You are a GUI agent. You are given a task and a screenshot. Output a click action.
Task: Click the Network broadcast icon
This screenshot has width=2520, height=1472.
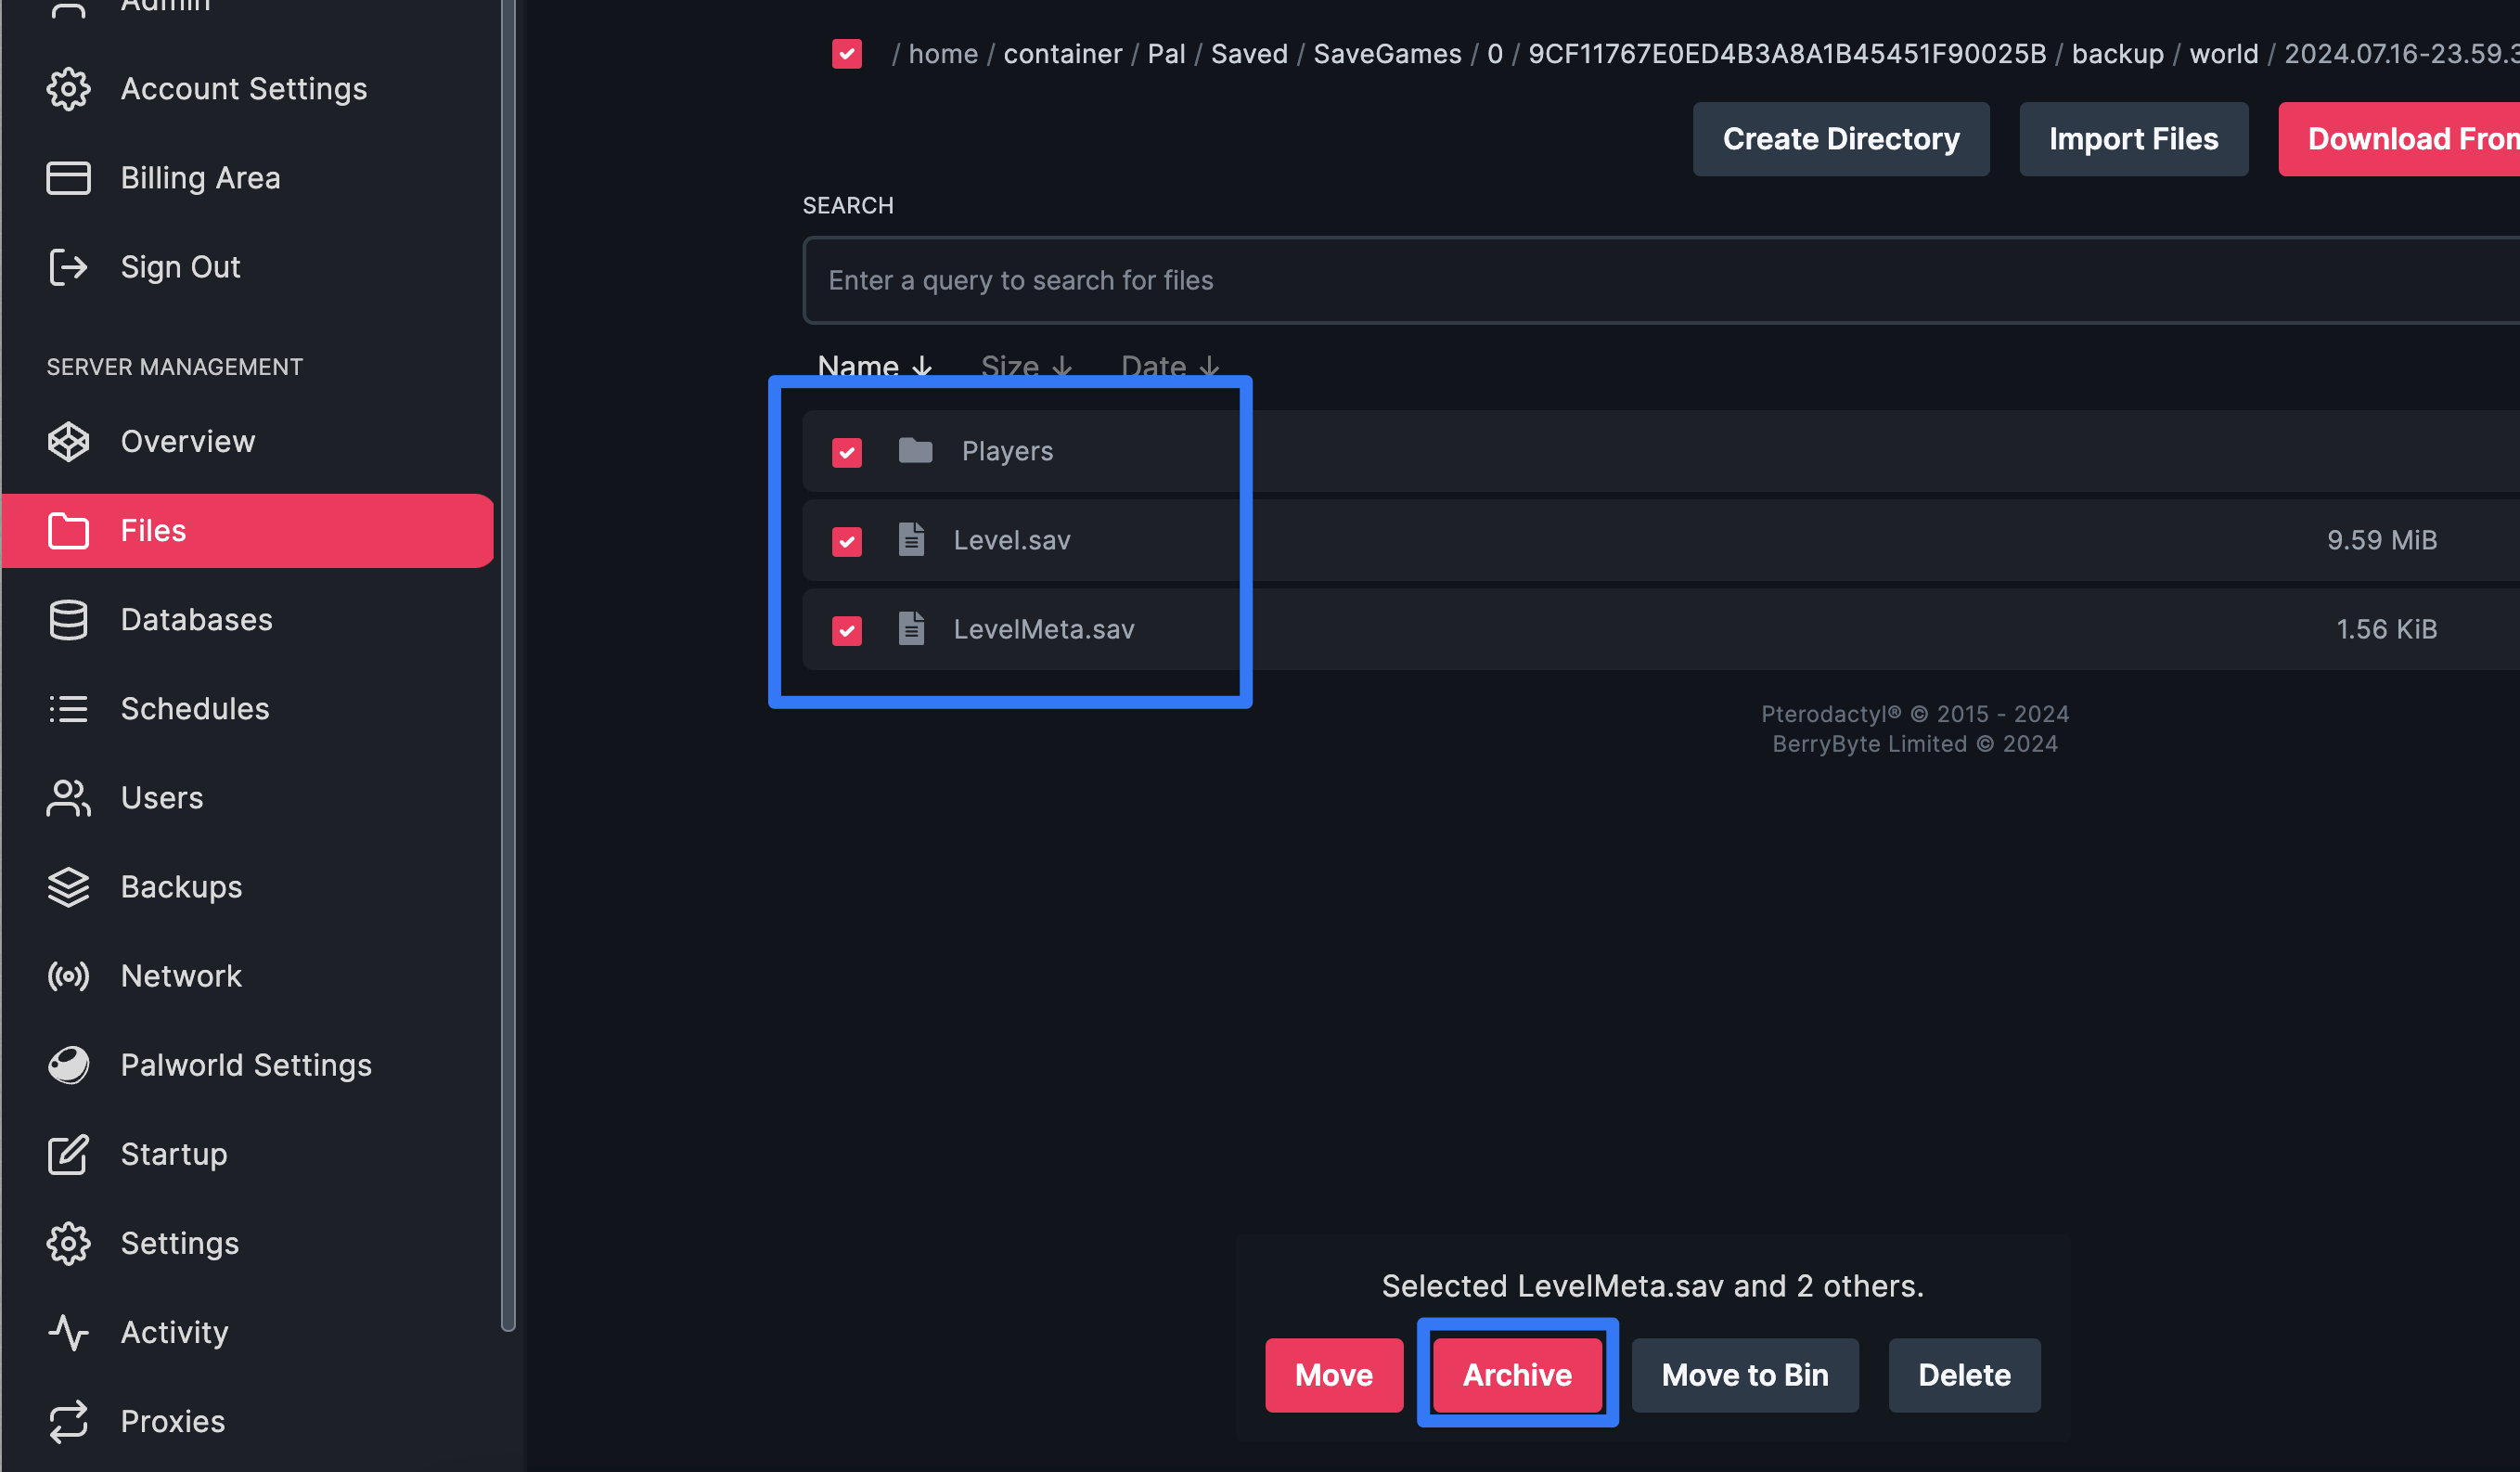(x=68, y=976)
